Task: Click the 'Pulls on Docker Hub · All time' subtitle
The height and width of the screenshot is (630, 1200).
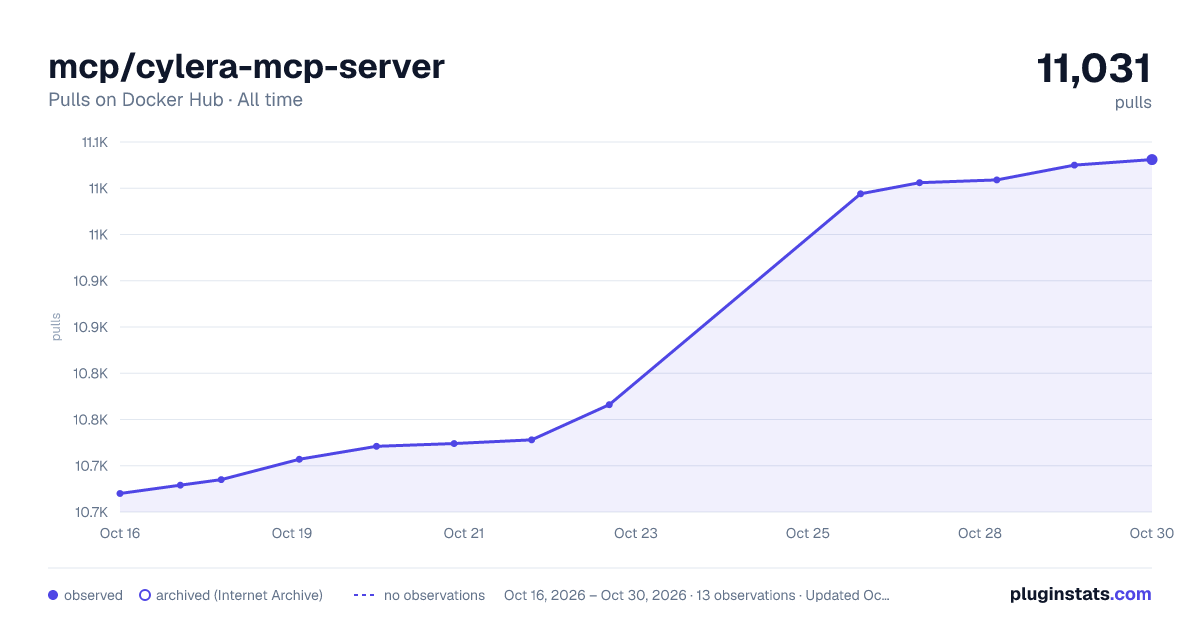Action: tap(175, 100)
